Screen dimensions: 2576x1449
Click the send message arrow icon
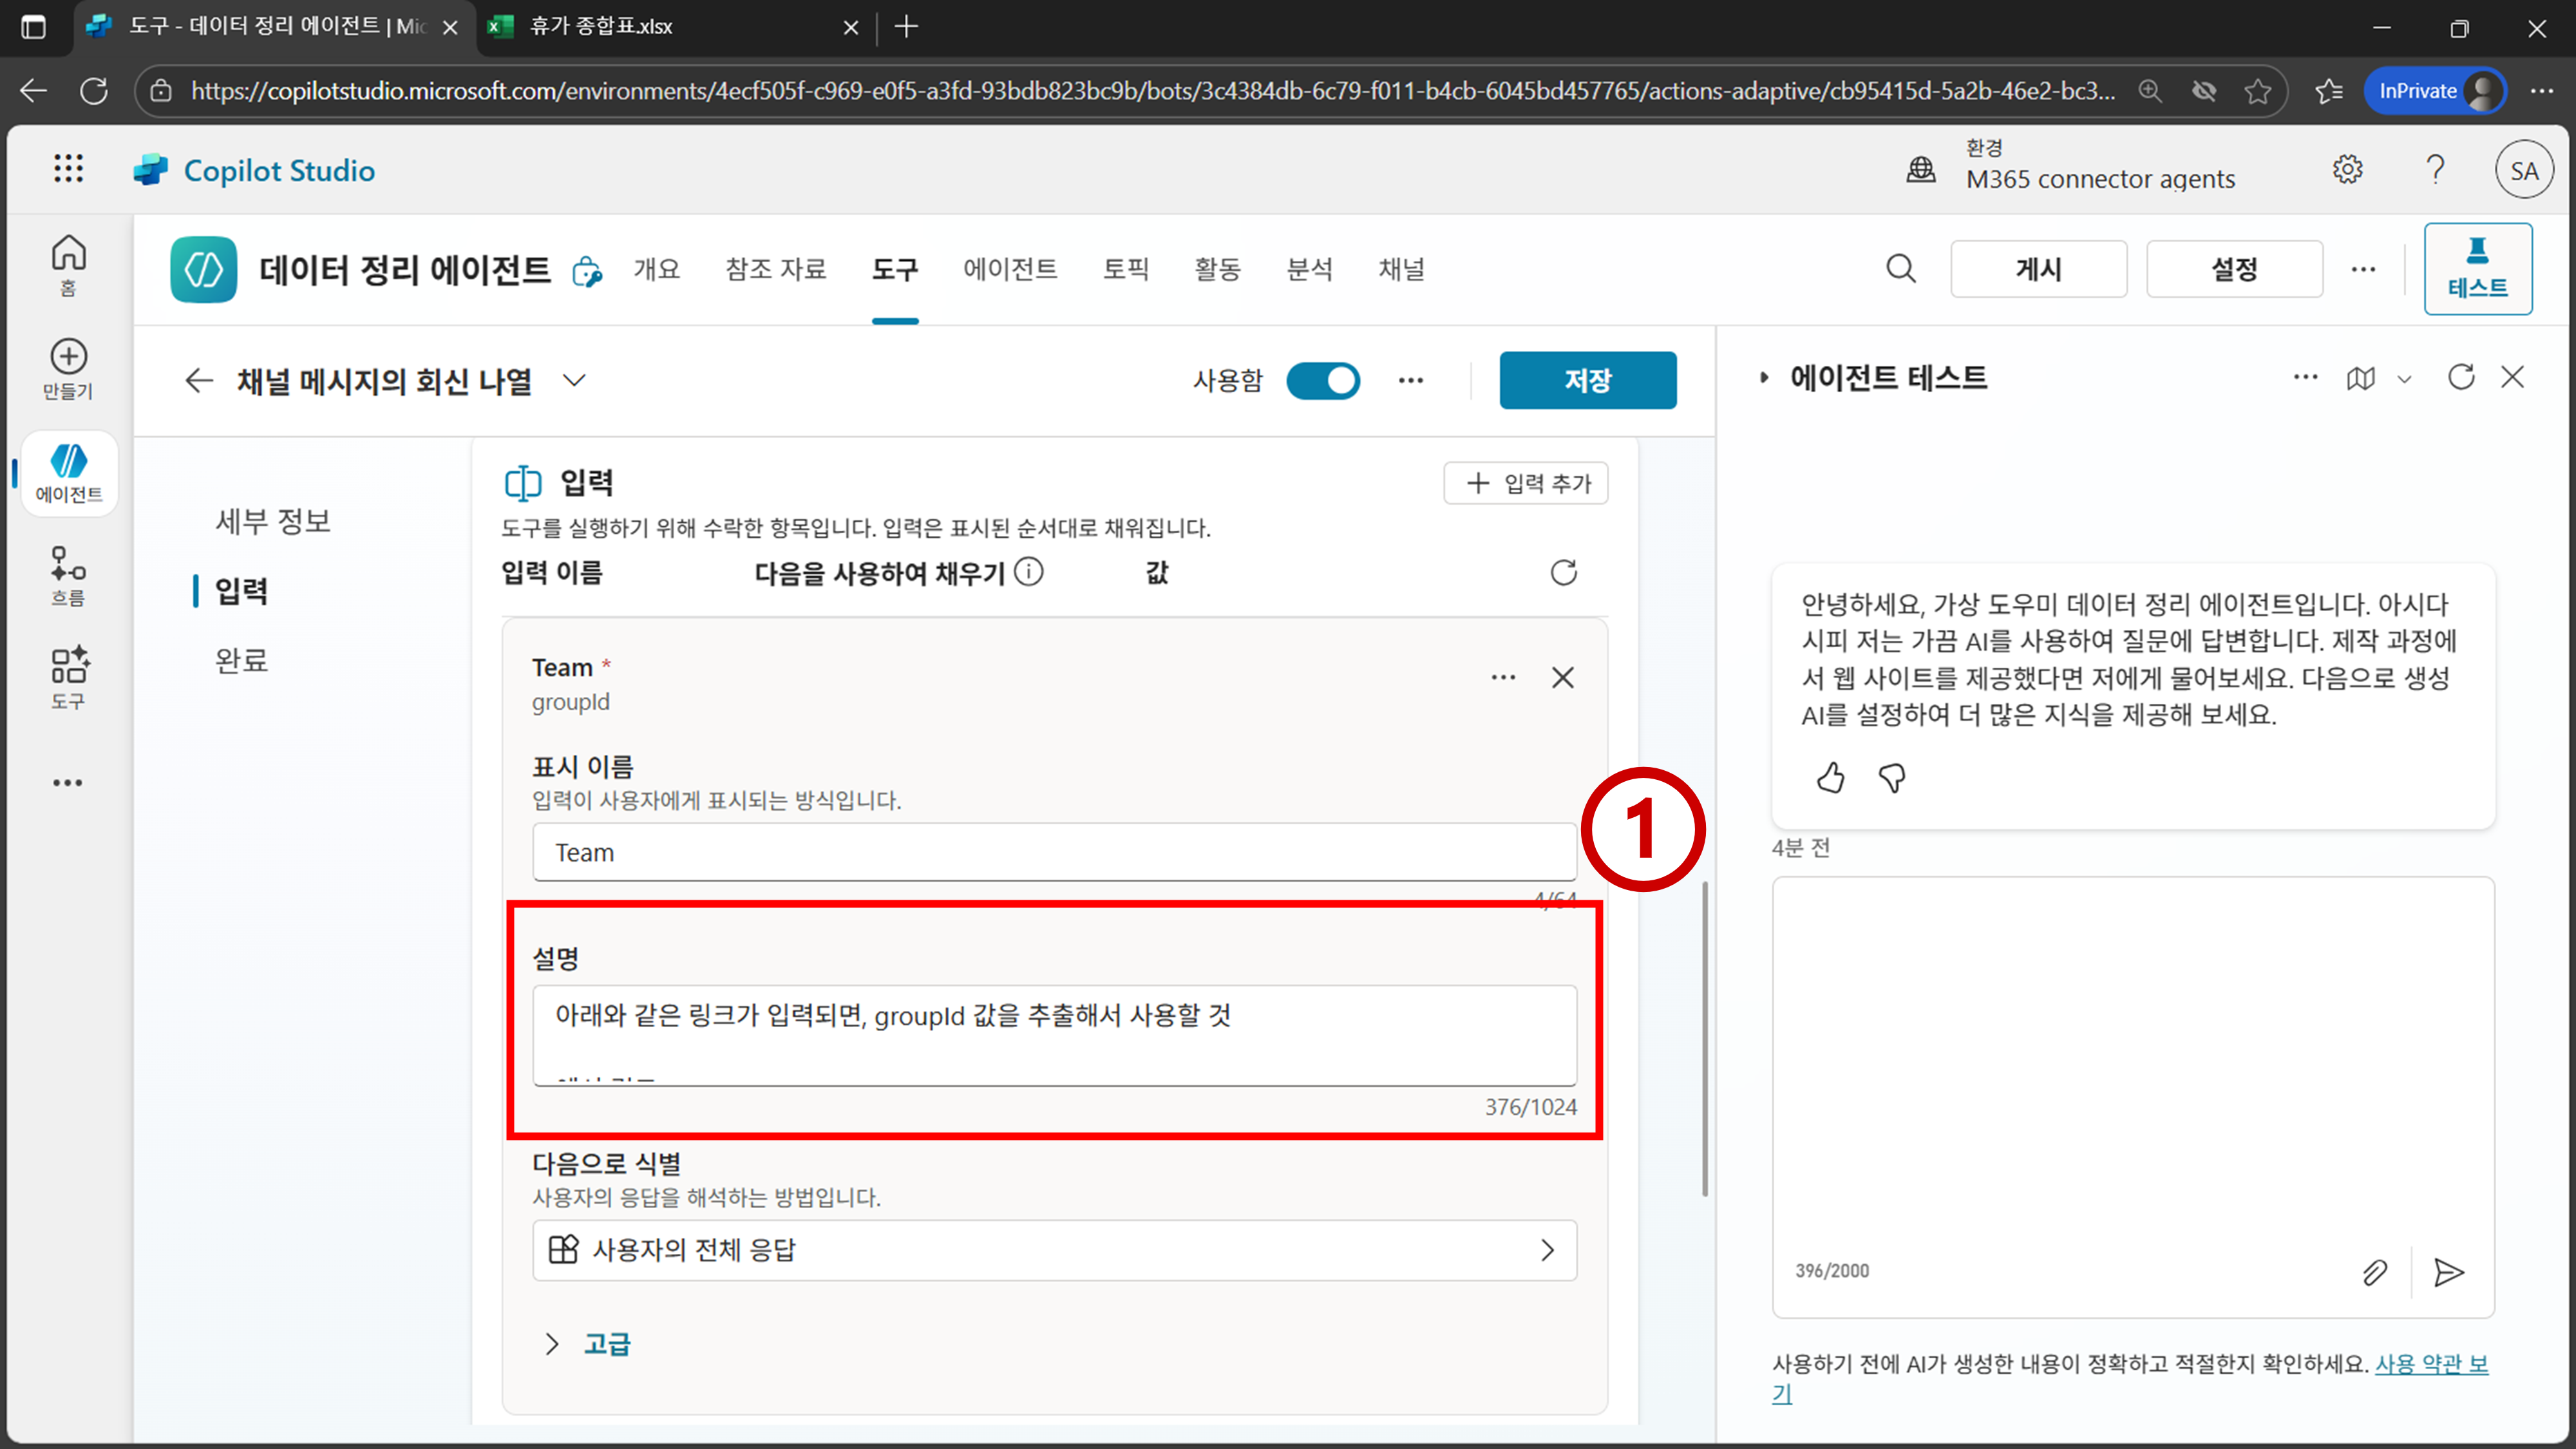coord(2448,1272)
